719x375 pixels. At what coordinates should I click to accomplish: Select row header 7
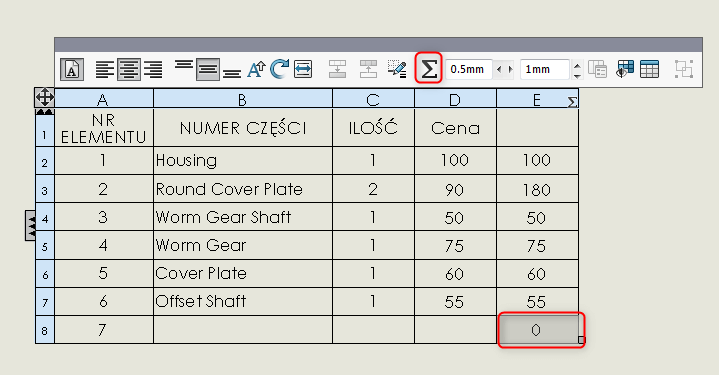pyautogui.click(x=44, y=302)
